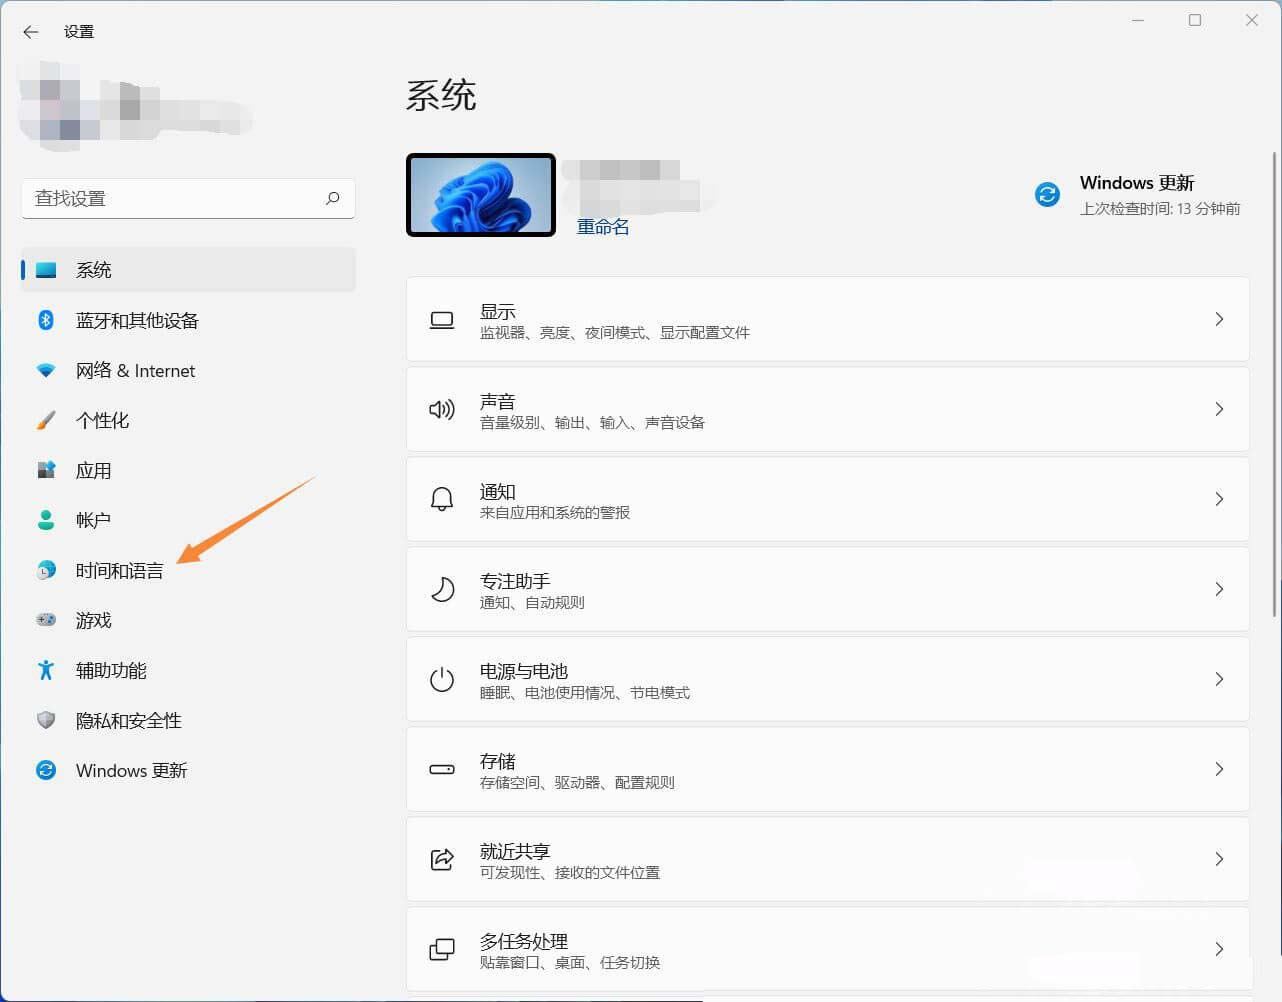This screenshot has width=1282, height=1002.
Task: Click the 查找设置 search field
Action: coord(188,198)
